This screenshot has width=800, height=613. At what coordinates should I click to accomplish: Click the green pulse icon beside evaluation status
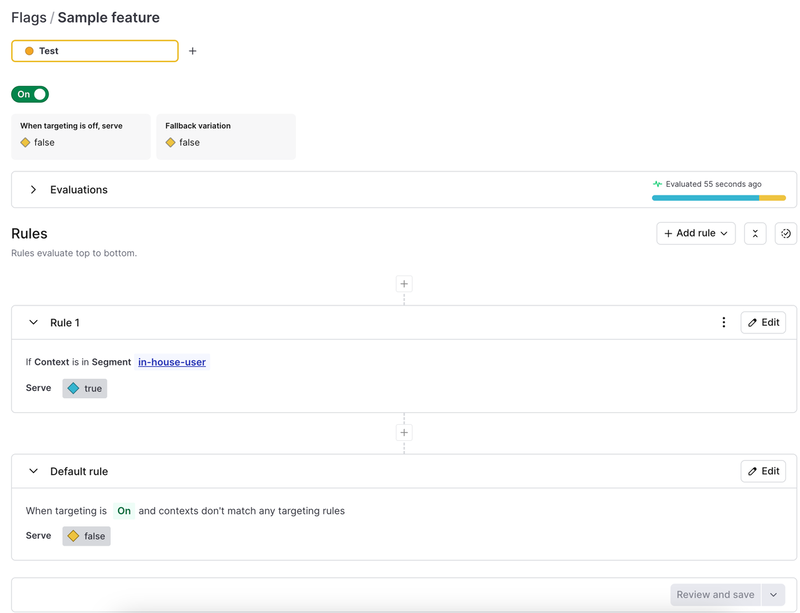click(658, 184)
